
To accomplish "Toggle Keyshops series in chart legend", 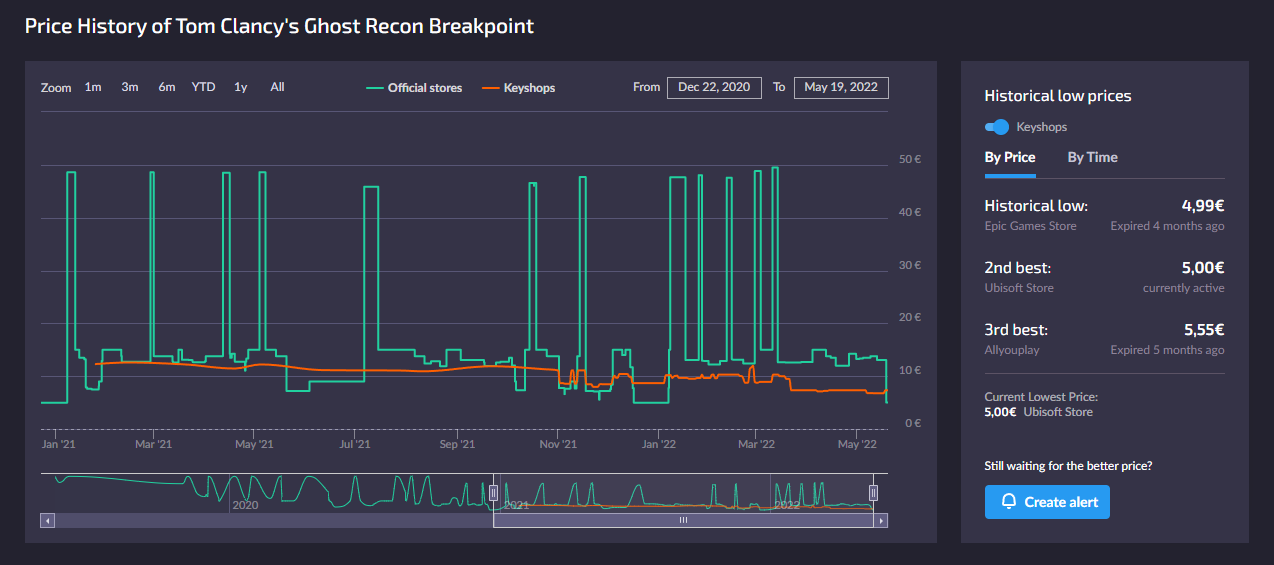I will (x=518, y=88).
